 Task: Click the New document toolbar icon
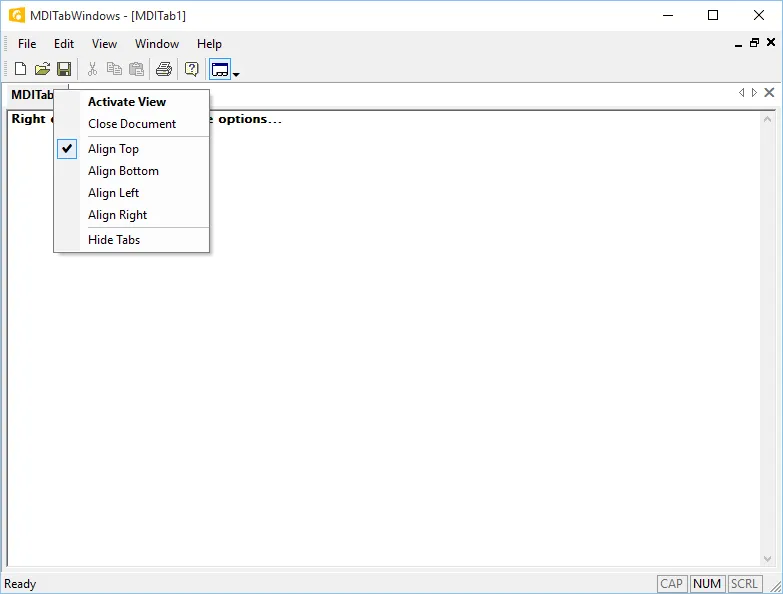(20, 69)
